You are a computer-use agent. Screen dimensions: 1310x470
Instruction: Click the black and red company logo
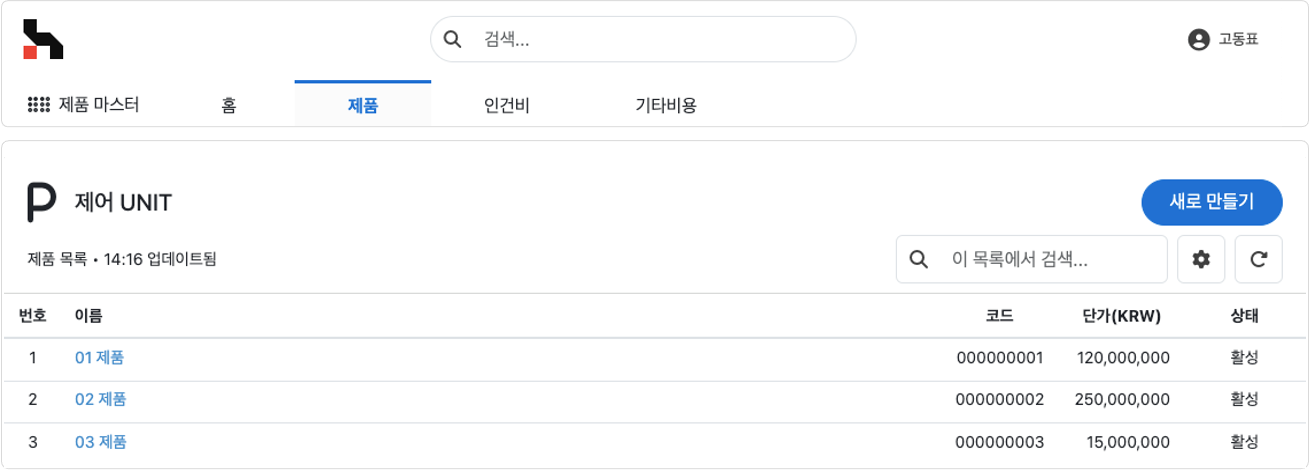pyautogui.click(x=43, y=39)
